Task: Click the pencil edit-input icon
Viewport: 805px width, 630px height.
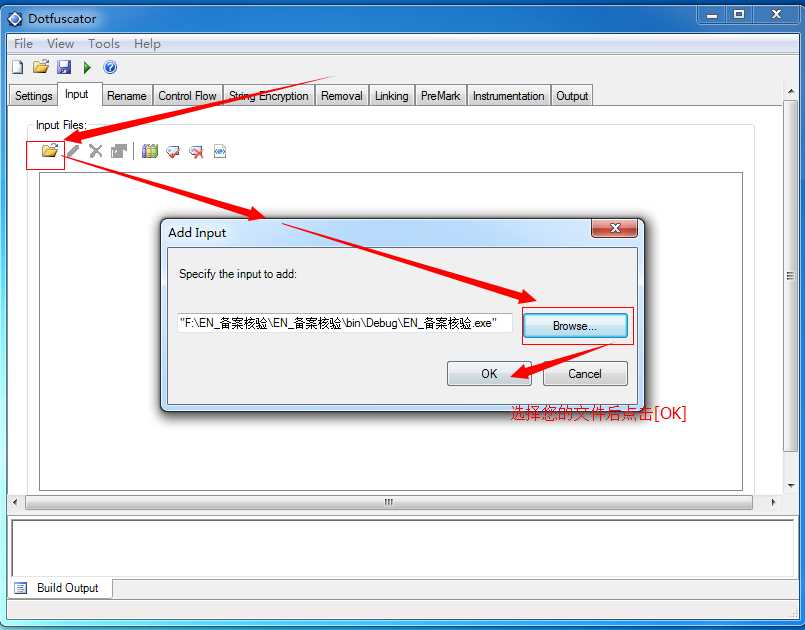Action: [73, 151]
